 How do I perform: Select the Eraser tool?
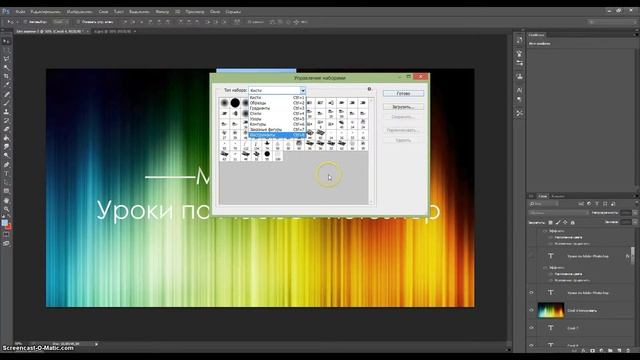(6, 129)
